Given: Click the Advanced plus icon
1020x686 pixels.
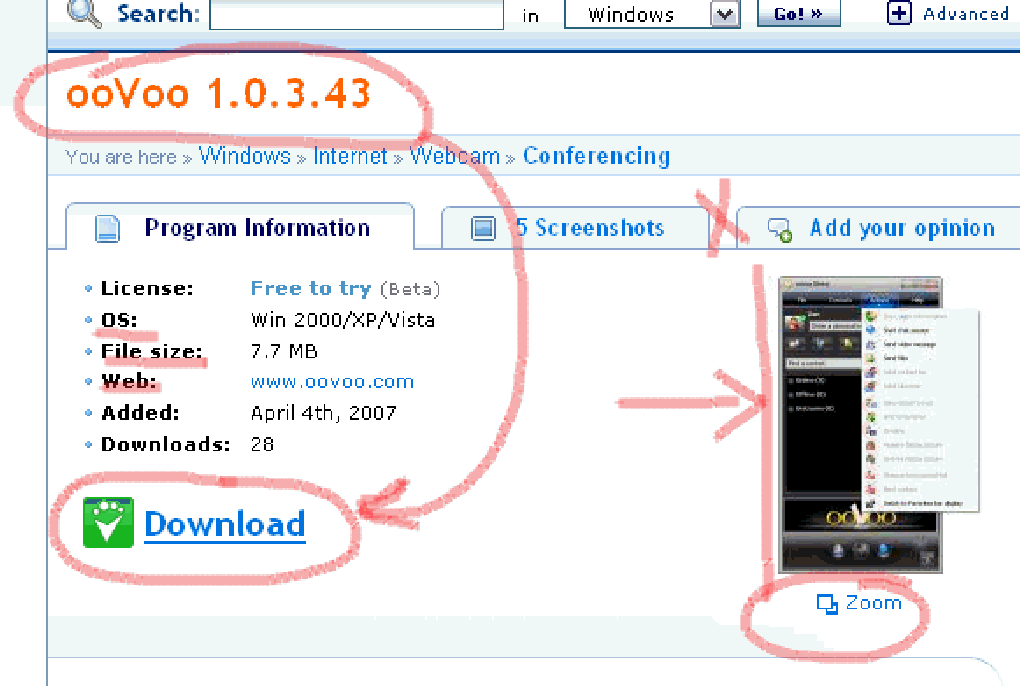Looking at the screenshot, I should point(899,13).
